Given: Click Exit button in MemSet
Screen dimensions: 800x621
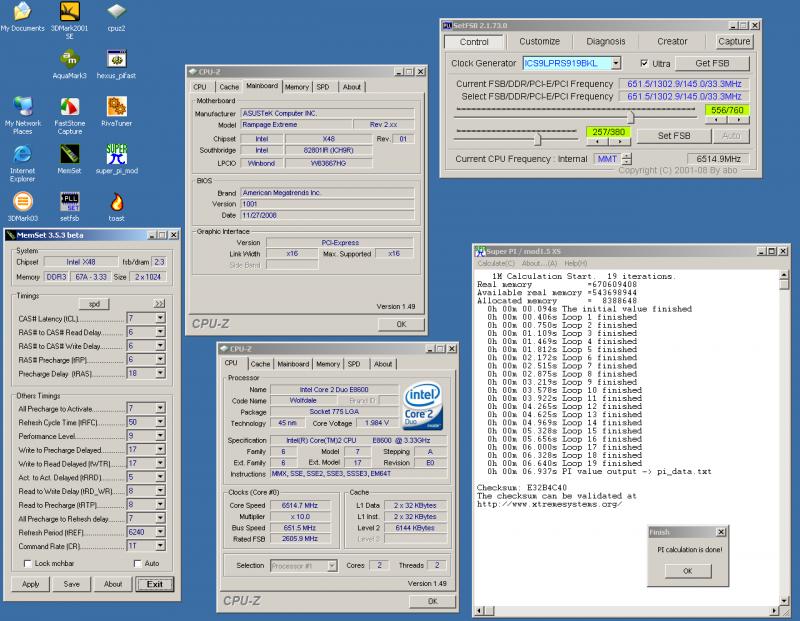Looking at the screenshot, I should (x=155, y=584).
